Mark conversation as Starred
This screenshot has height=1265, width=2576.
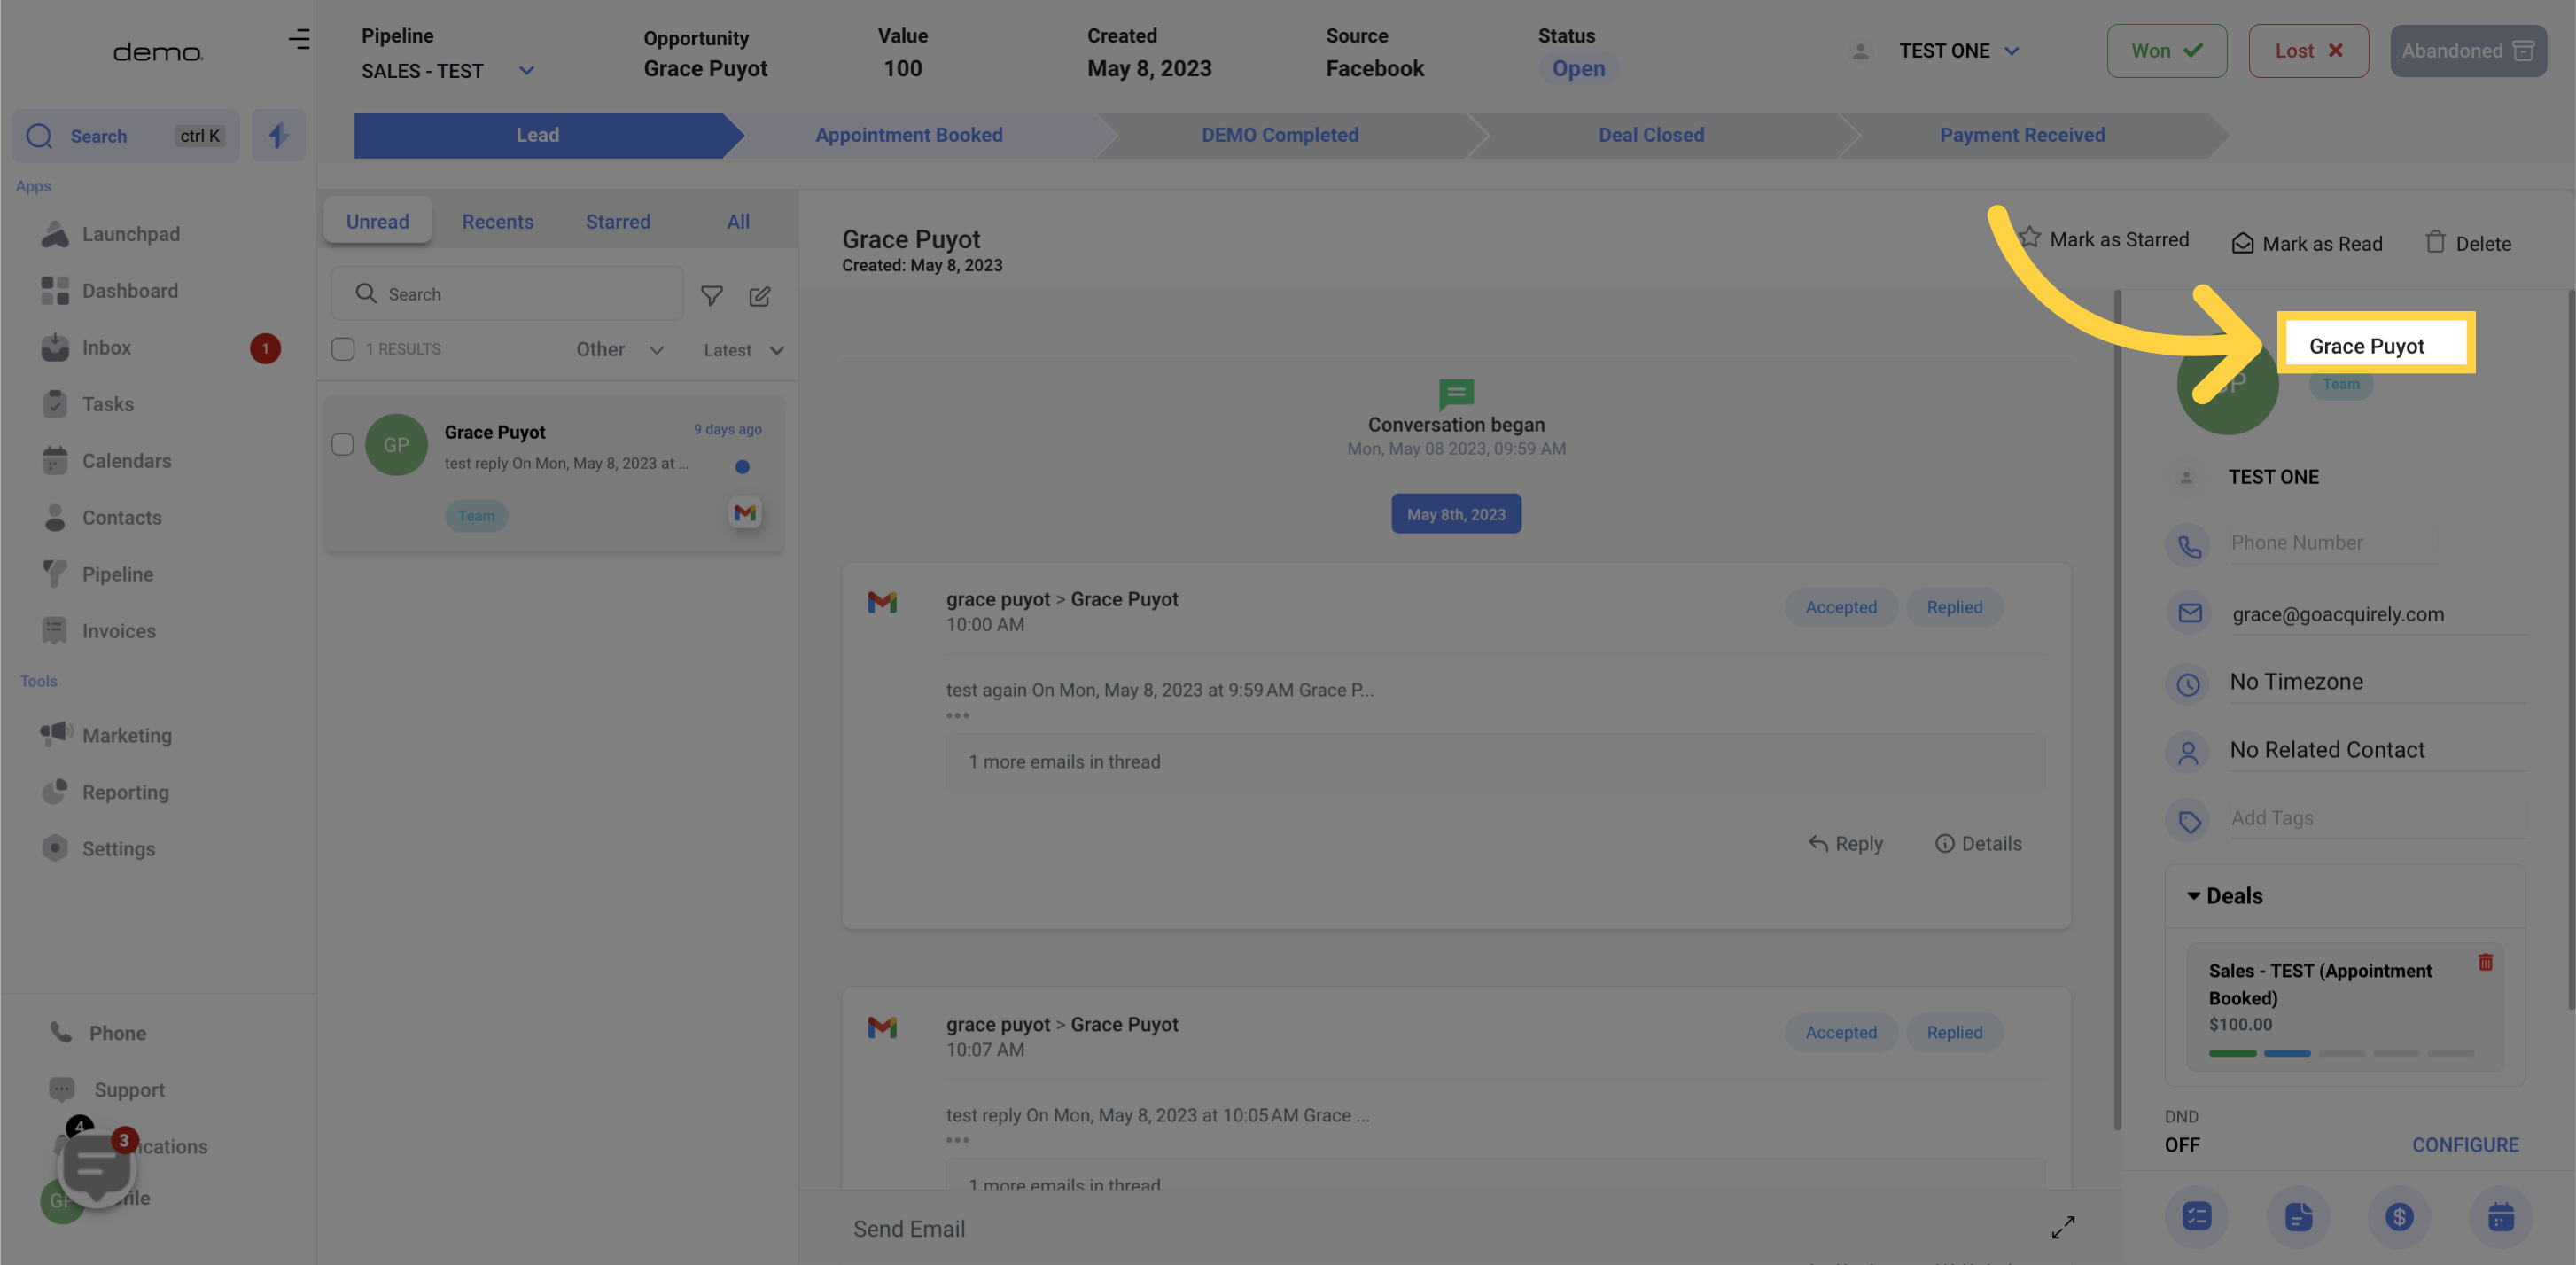point(2103,239)
